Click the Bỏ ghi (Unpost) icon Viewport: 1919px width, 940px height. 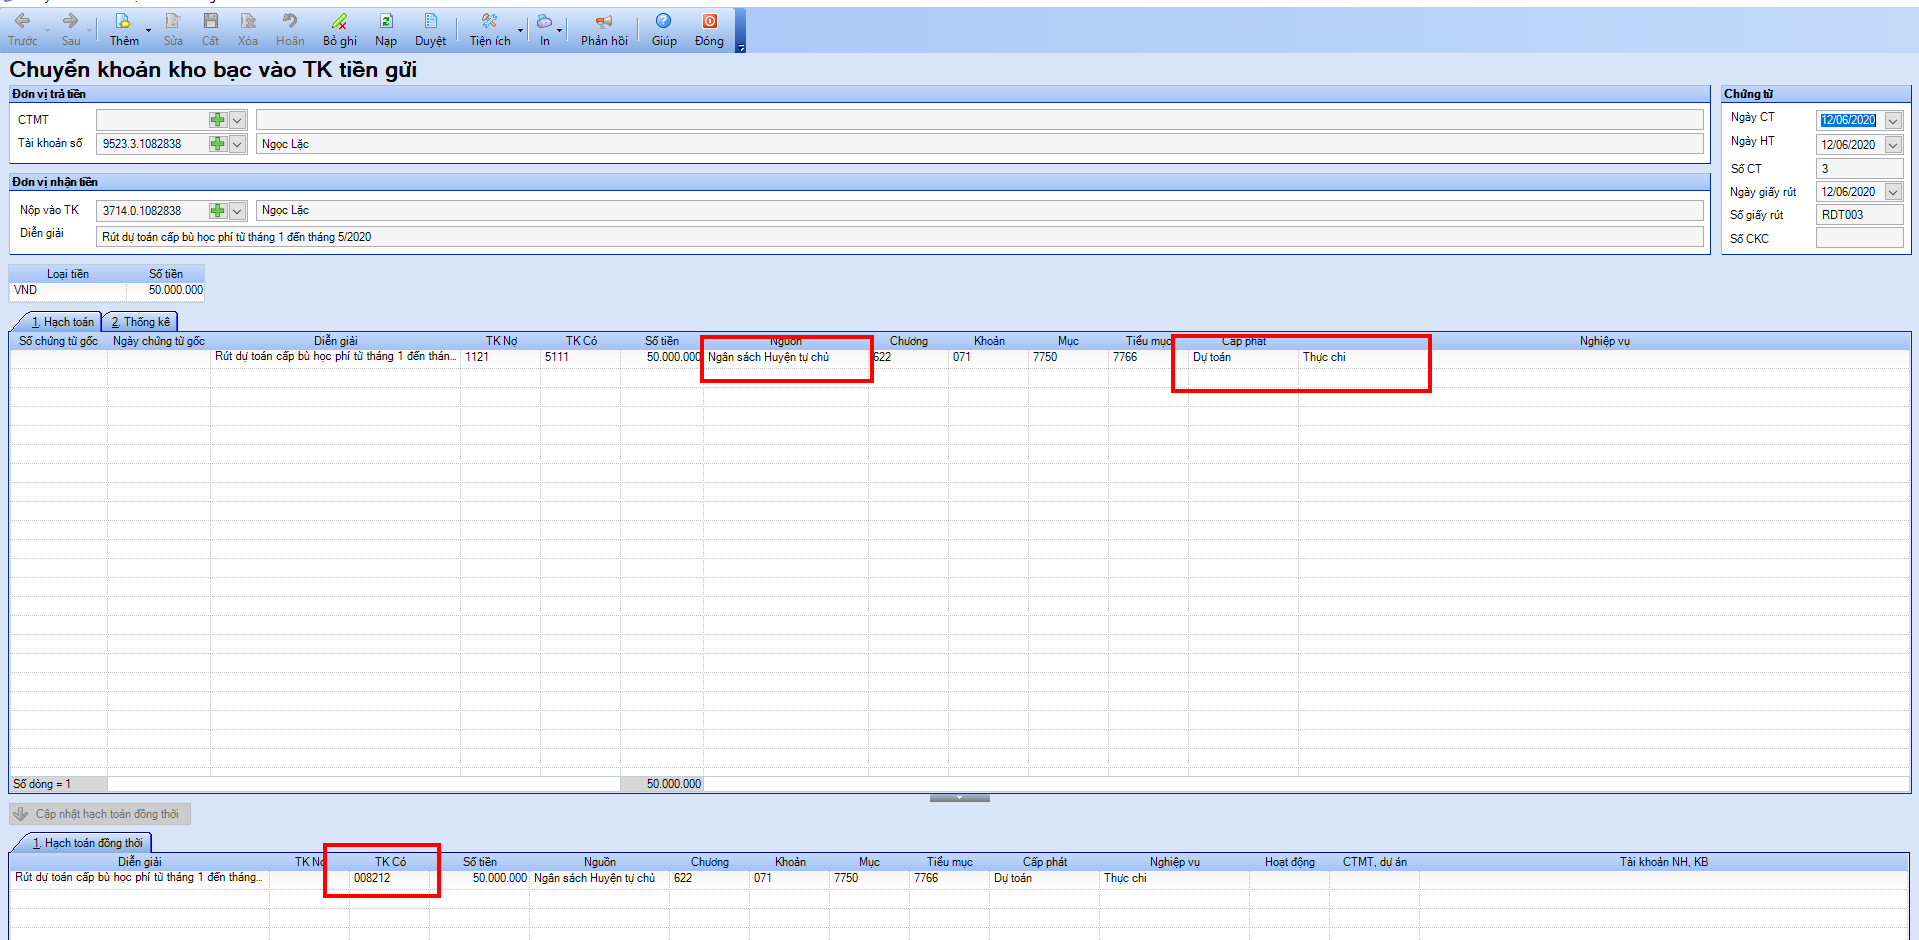point(339,22)
